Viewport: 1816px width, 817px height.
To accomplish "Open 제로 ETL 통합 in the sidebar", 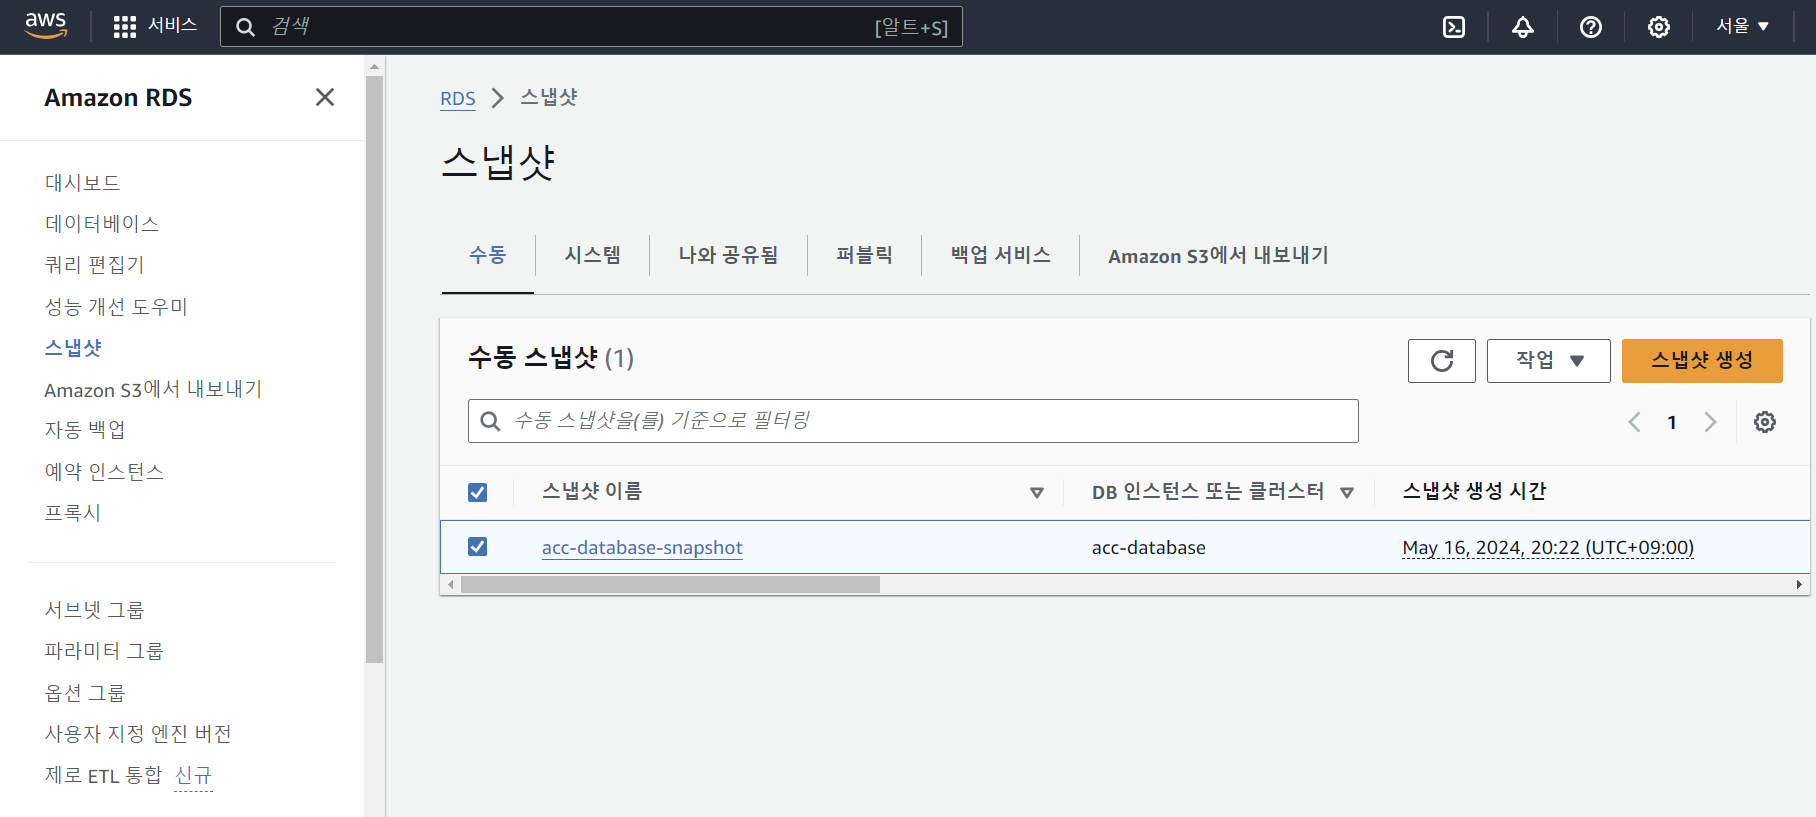I will 103,775.
